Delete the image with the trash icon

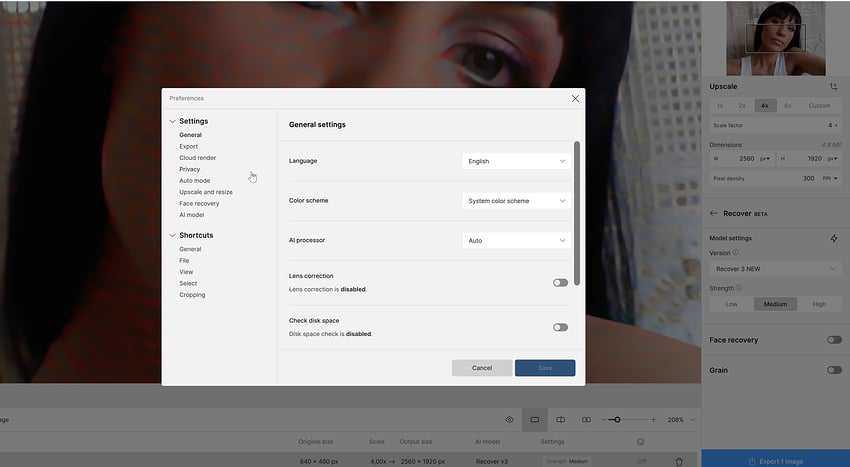coord(680,461)
